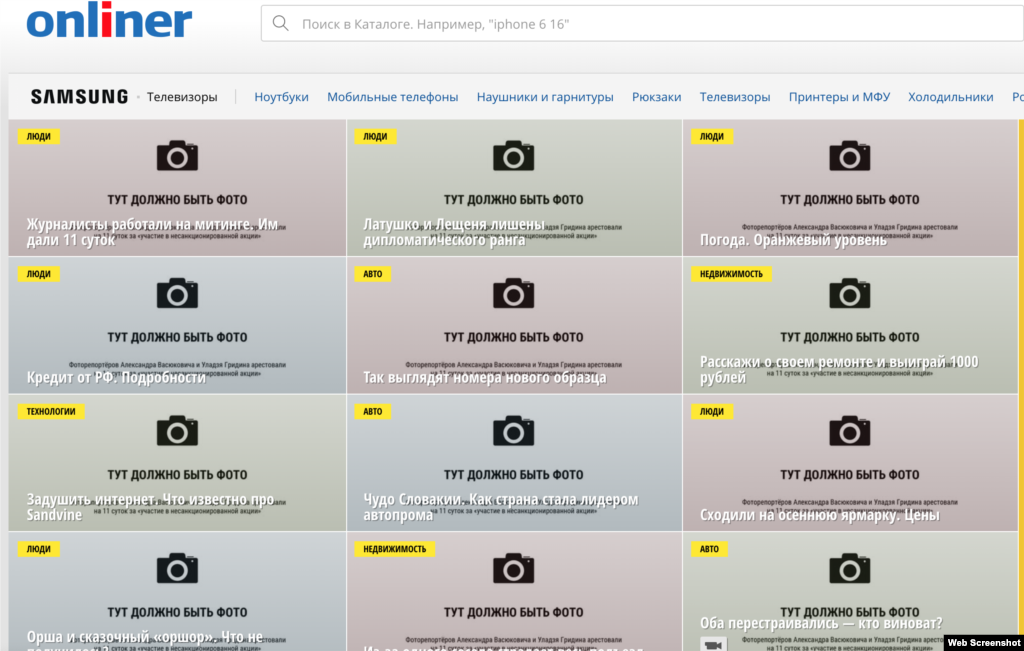Select Рюкзаки in the navigation bar
The height and width of the screenshot is (651, 1024).
[x=656, y=97]
